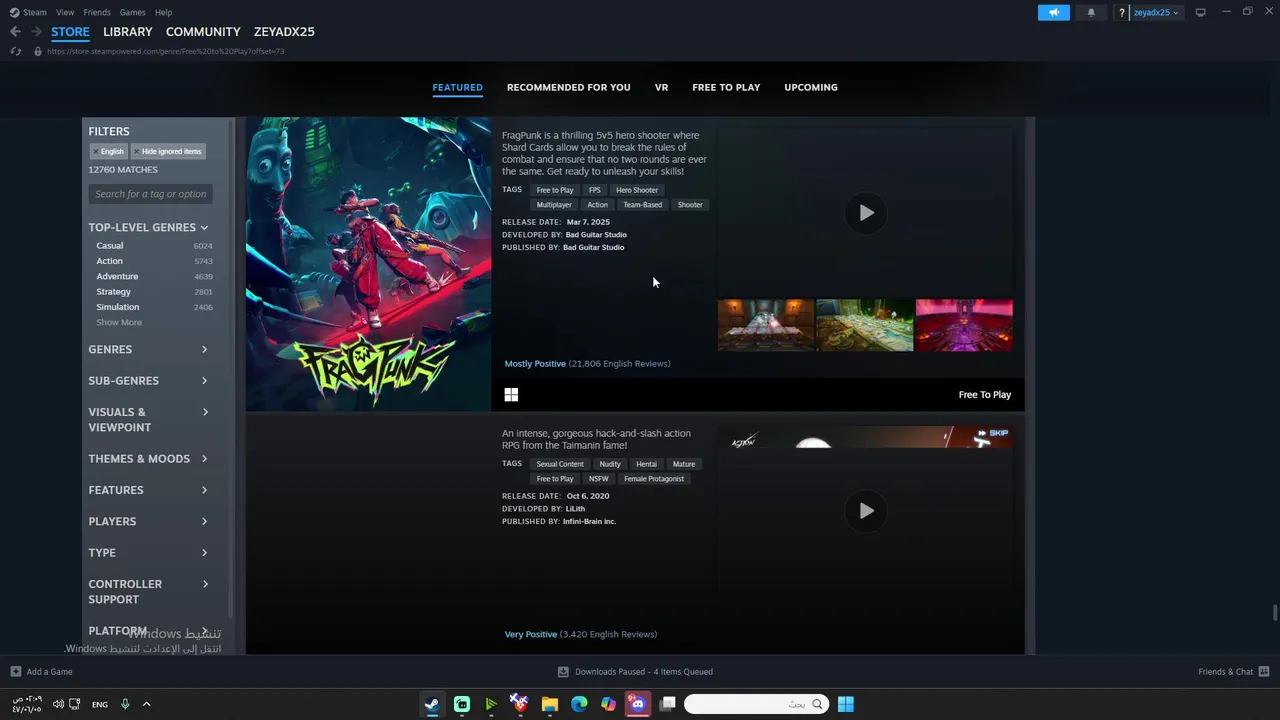Click the microphone tray icon
The height and width of the screenshot is (720, 1280).
click(x=125, y=704)
